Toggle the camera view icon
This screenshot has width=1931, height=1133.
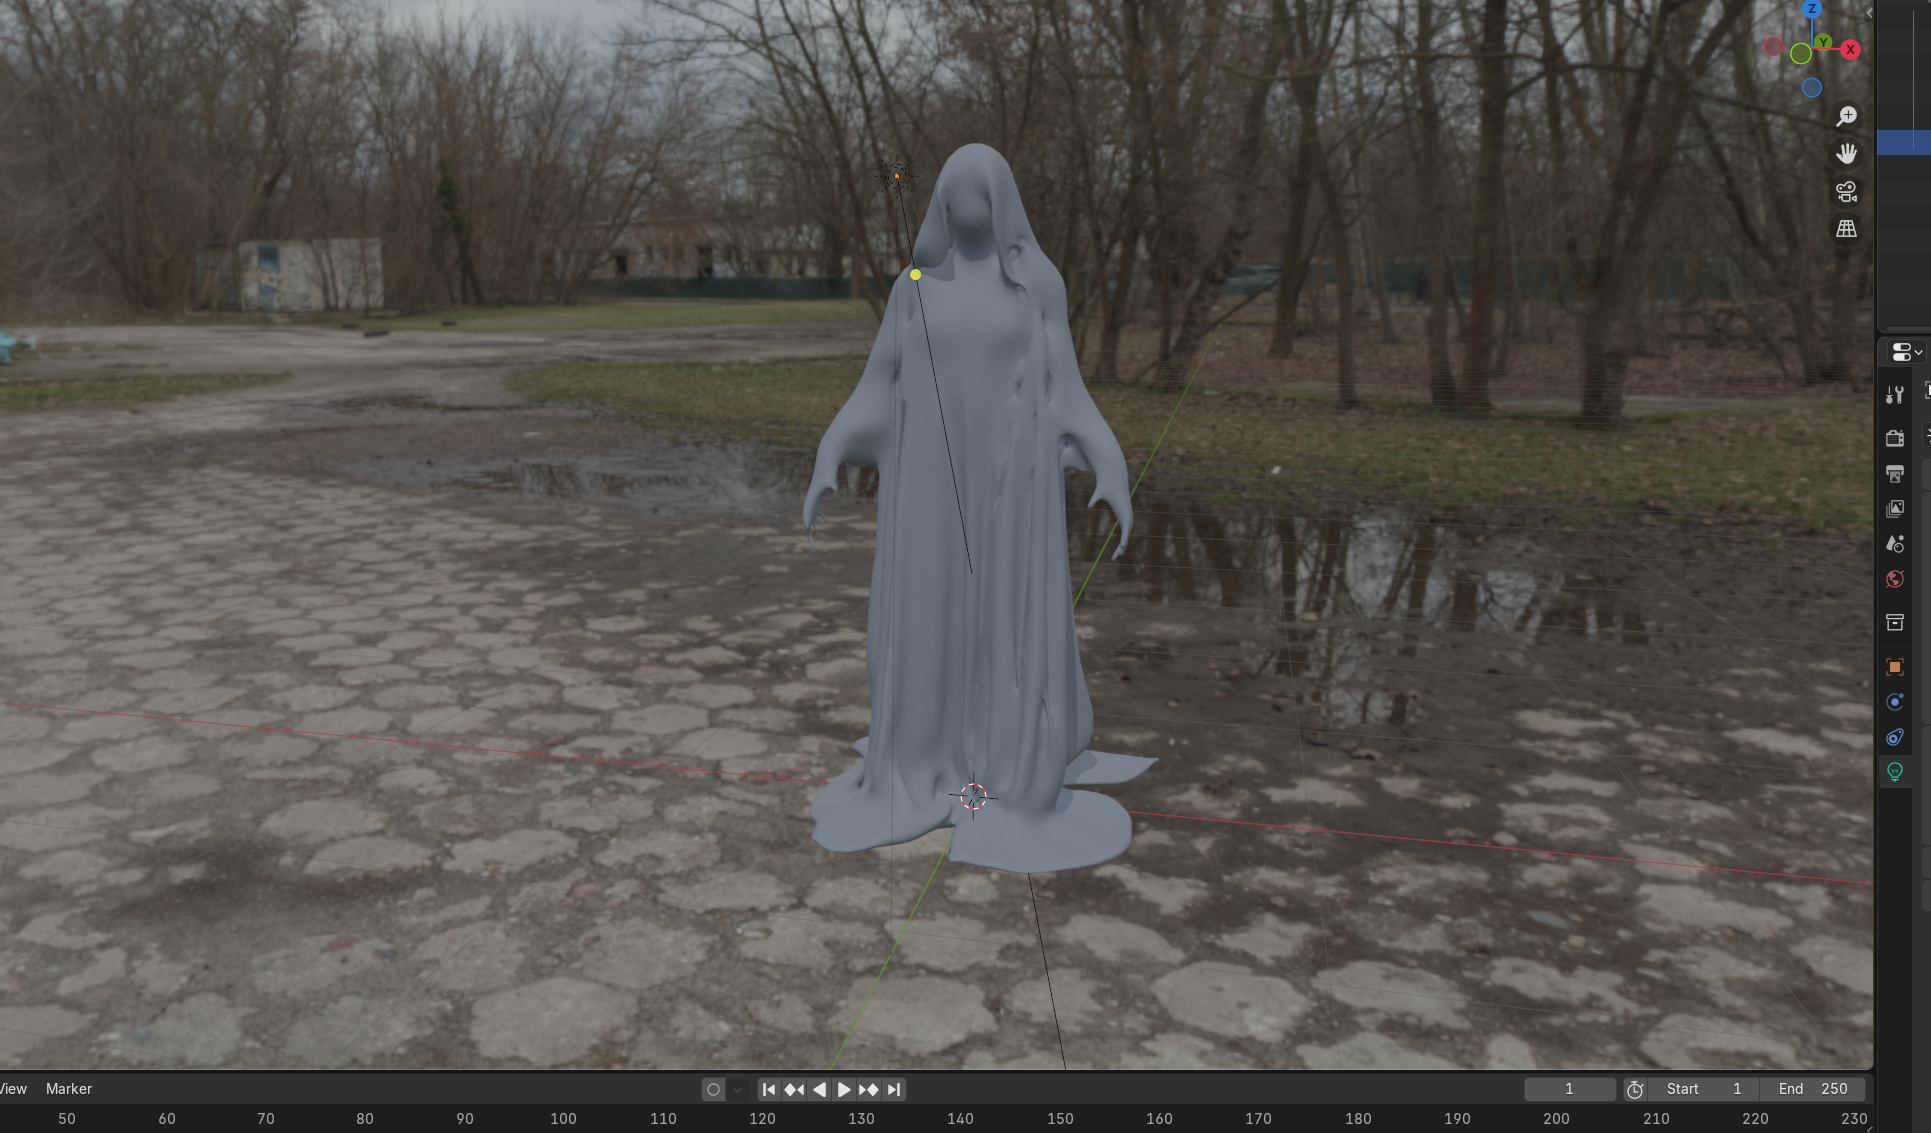(x=1846, y=191)
